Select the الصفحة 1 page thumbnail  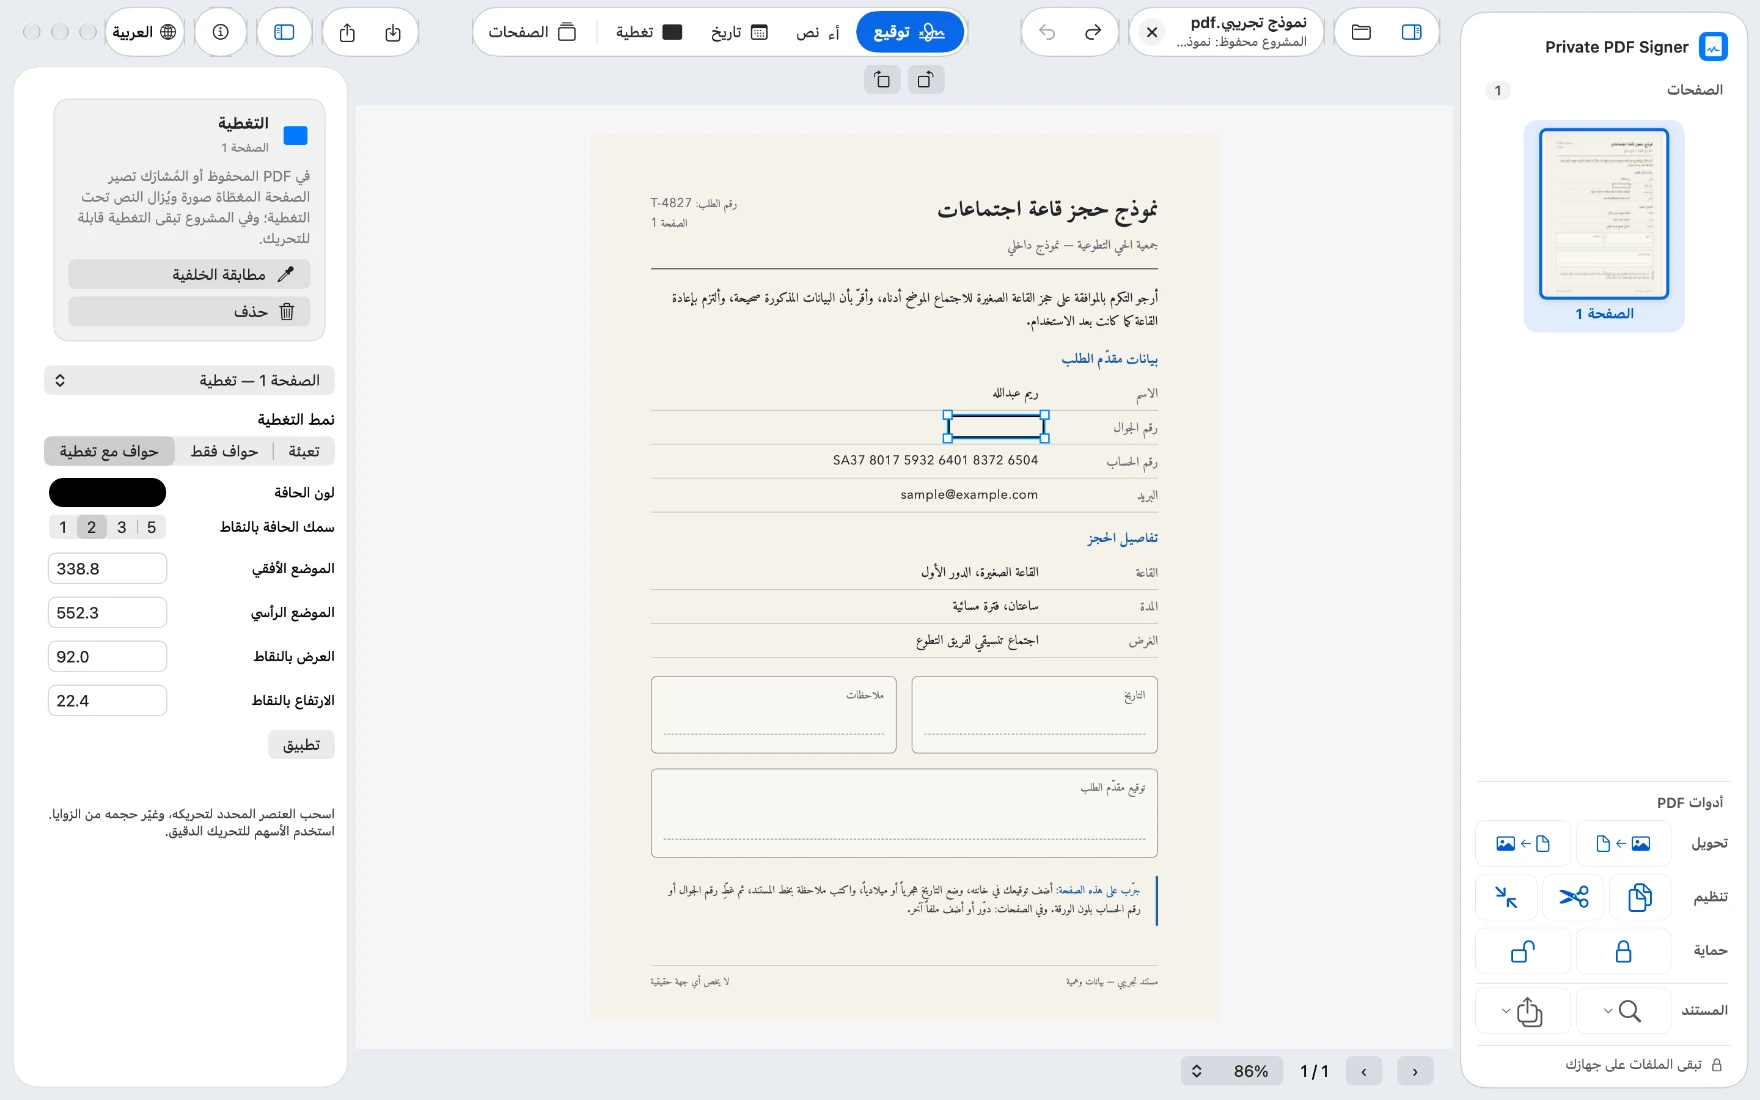(1604, 225)
